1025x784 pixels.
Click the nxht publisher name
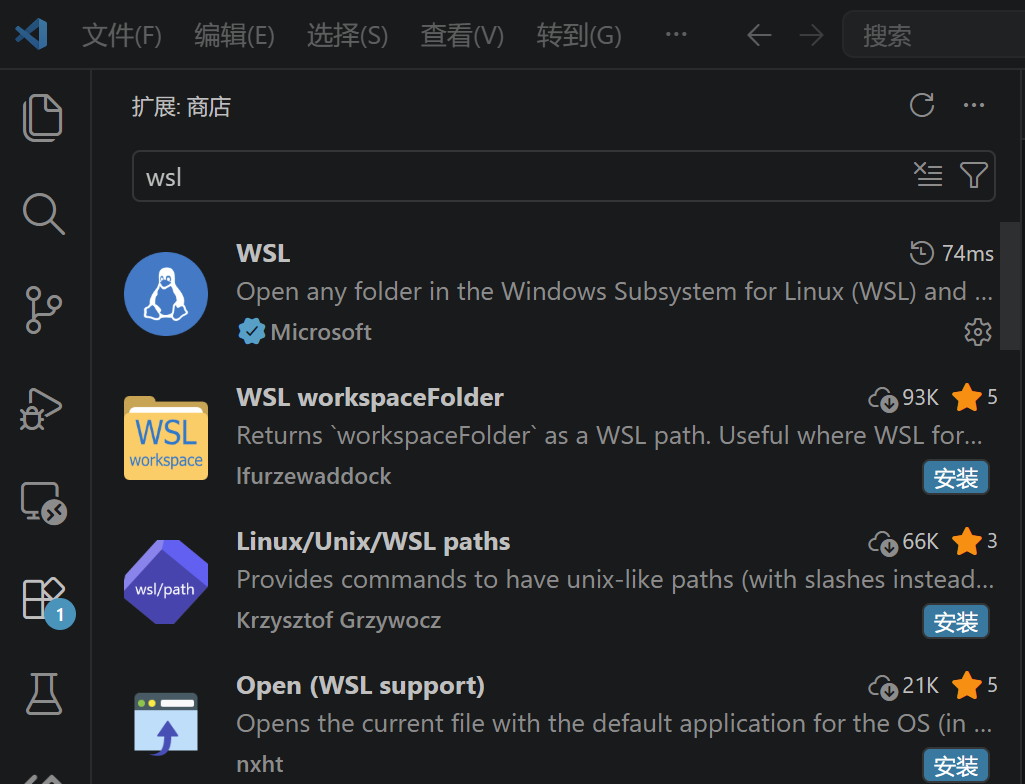click(x=260, y=764)
